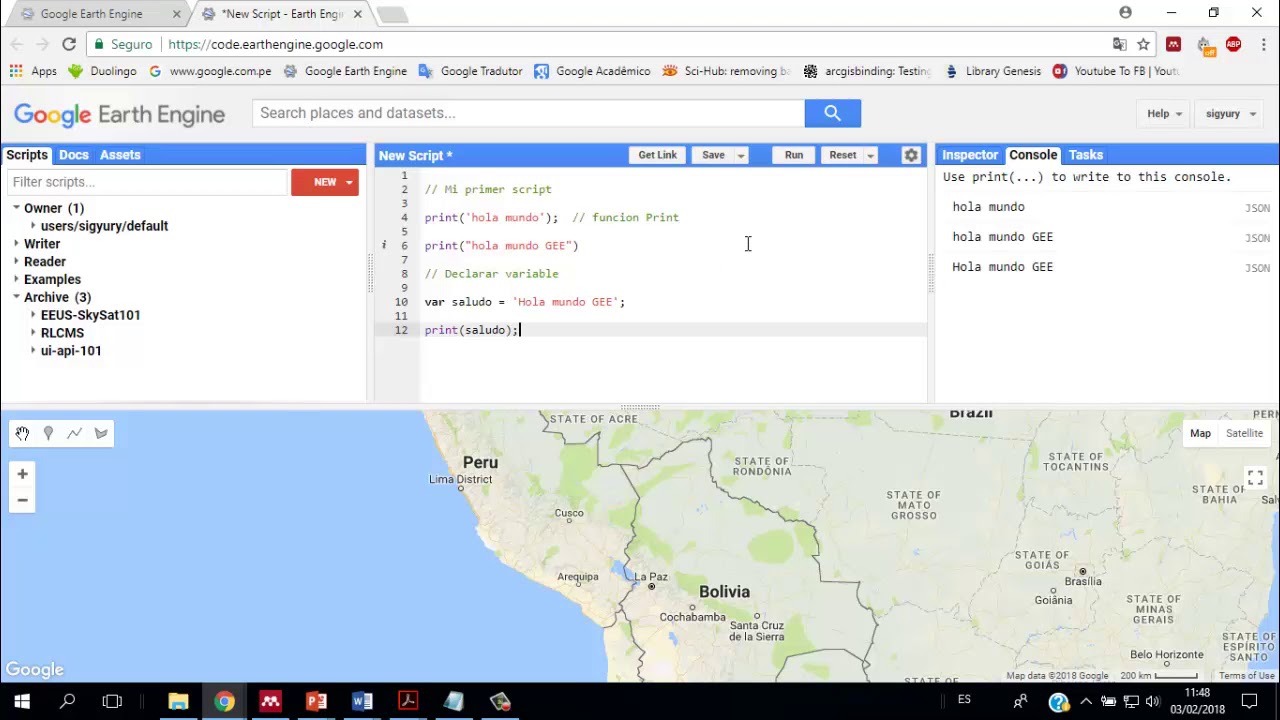Open the sigyury account dropdown
Screen dimensions: 1280x720
tap(1230, 114)
